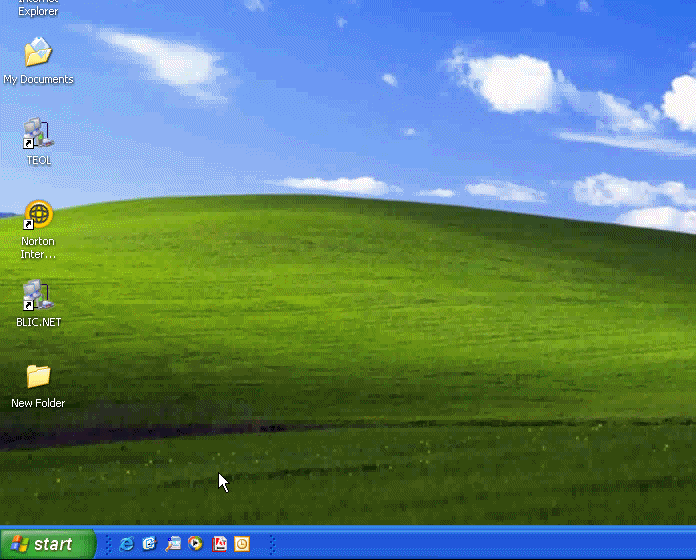Screen dimensions: 696x560
Task: Select the My Documents folder icon
Action: [x=38, y=53]
